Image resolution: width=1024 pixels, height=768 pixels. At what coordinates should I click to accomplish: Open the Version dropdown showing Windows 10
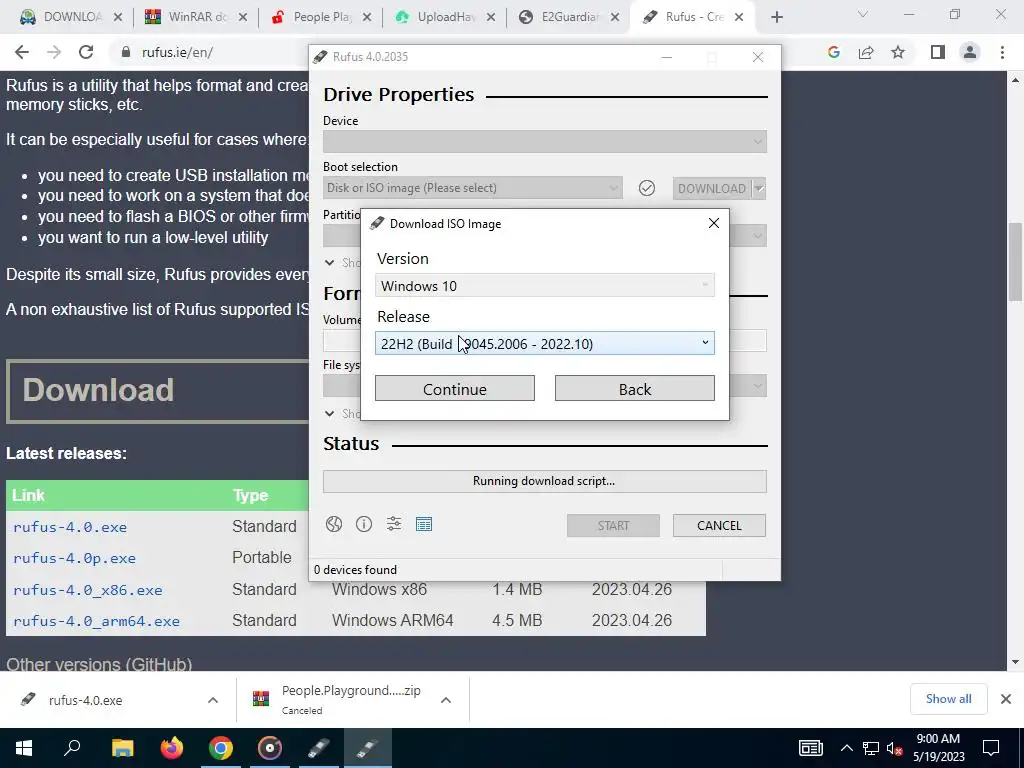click(x=545, y=285)
